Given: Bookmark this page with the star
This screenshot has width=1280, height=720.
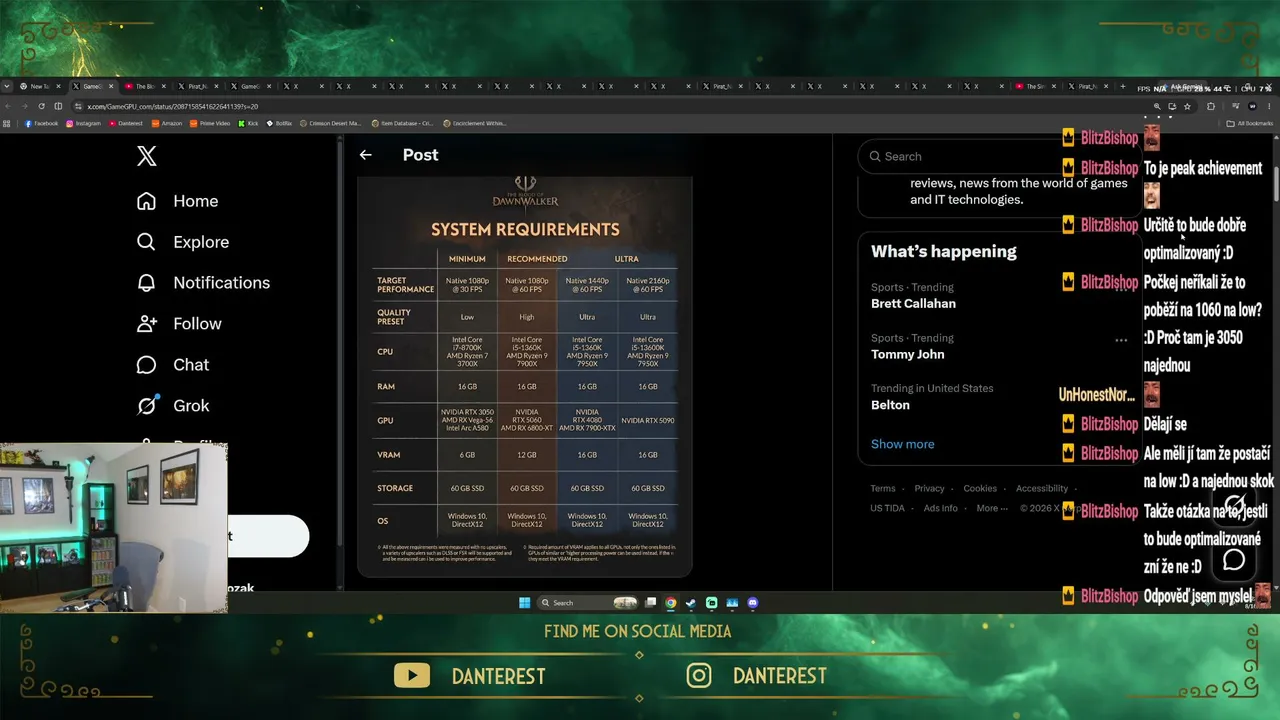Looking at the screenshot, I should click(1187, 106).
